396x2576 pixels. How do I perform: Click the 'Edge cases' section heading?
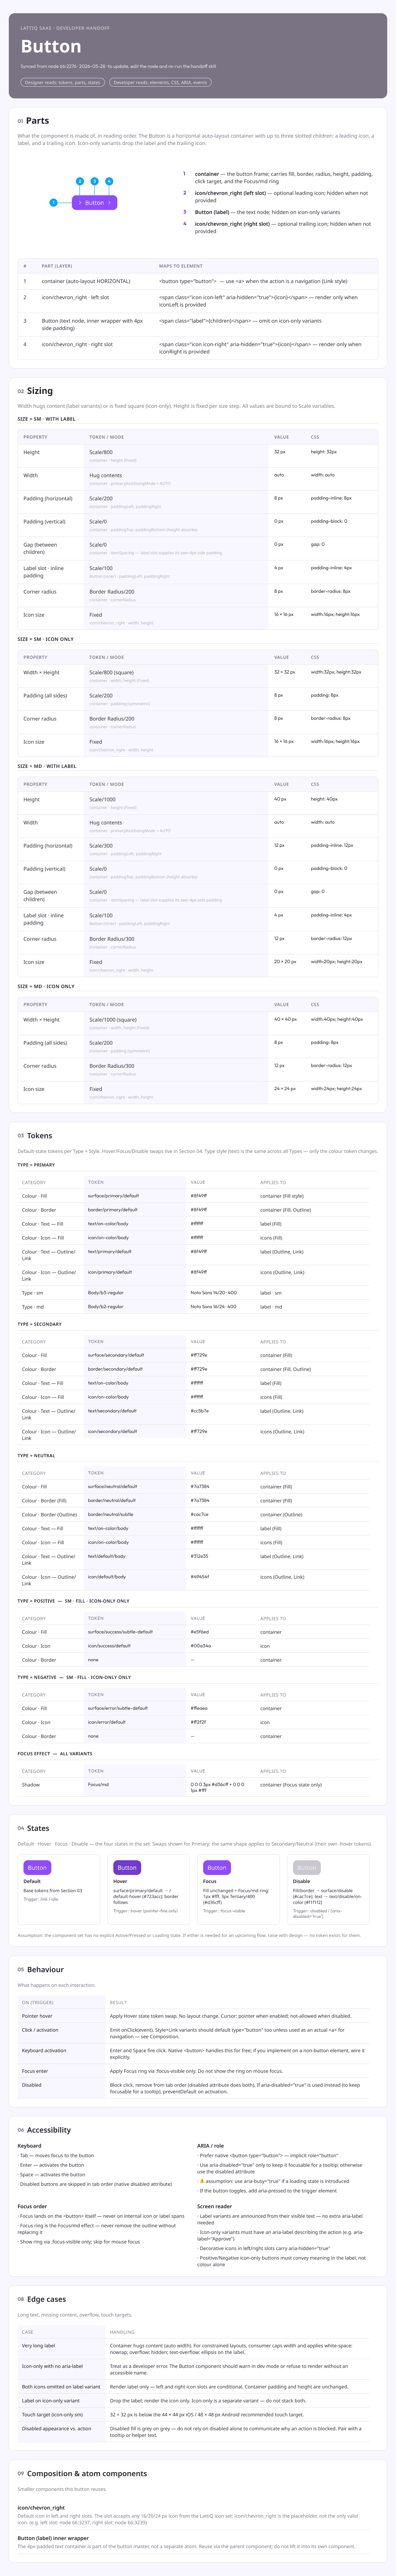pyautogui.click(x=47, y=2299)
